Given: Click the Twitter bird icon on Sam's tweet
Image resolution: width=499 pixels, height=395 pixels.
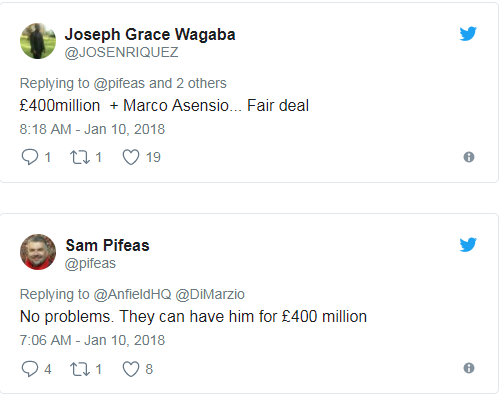Looking at the screenshot, I should tap(468, 245).
